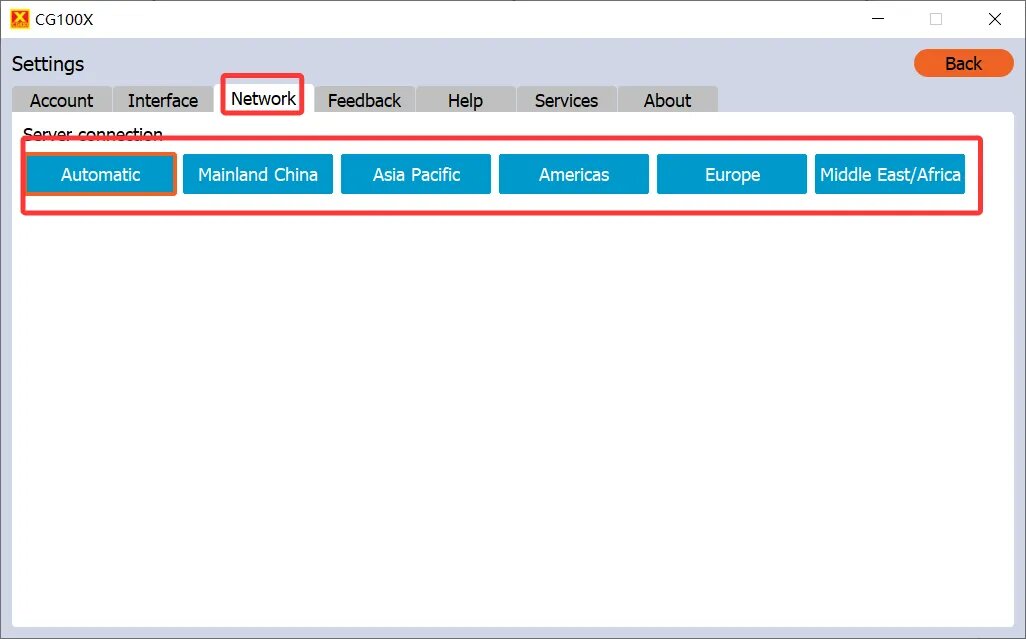Minimize the CG100X window
Image resolution: width=1026 pixels, height=639 pixels.
(877, 19)
